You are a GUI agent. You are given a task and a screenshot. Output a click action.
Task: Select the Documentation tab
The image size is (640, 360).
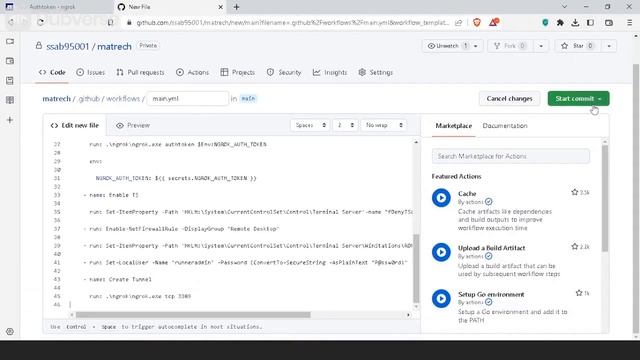pos(505,126)
